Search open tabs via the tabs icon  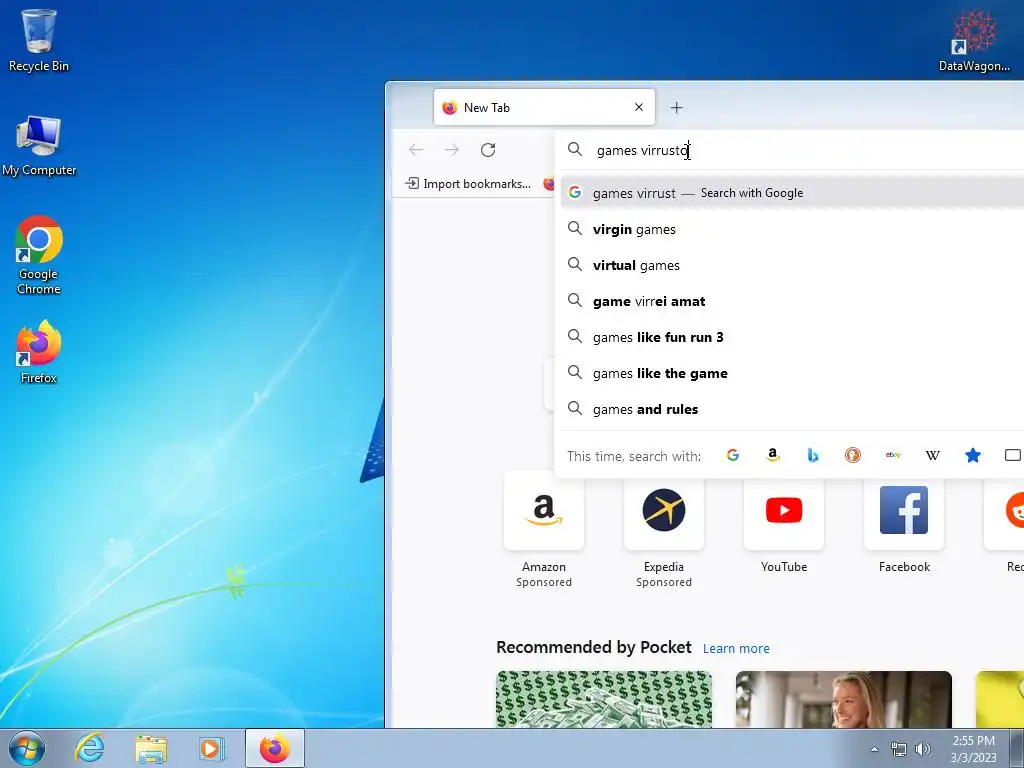(x=1012, y=455)
